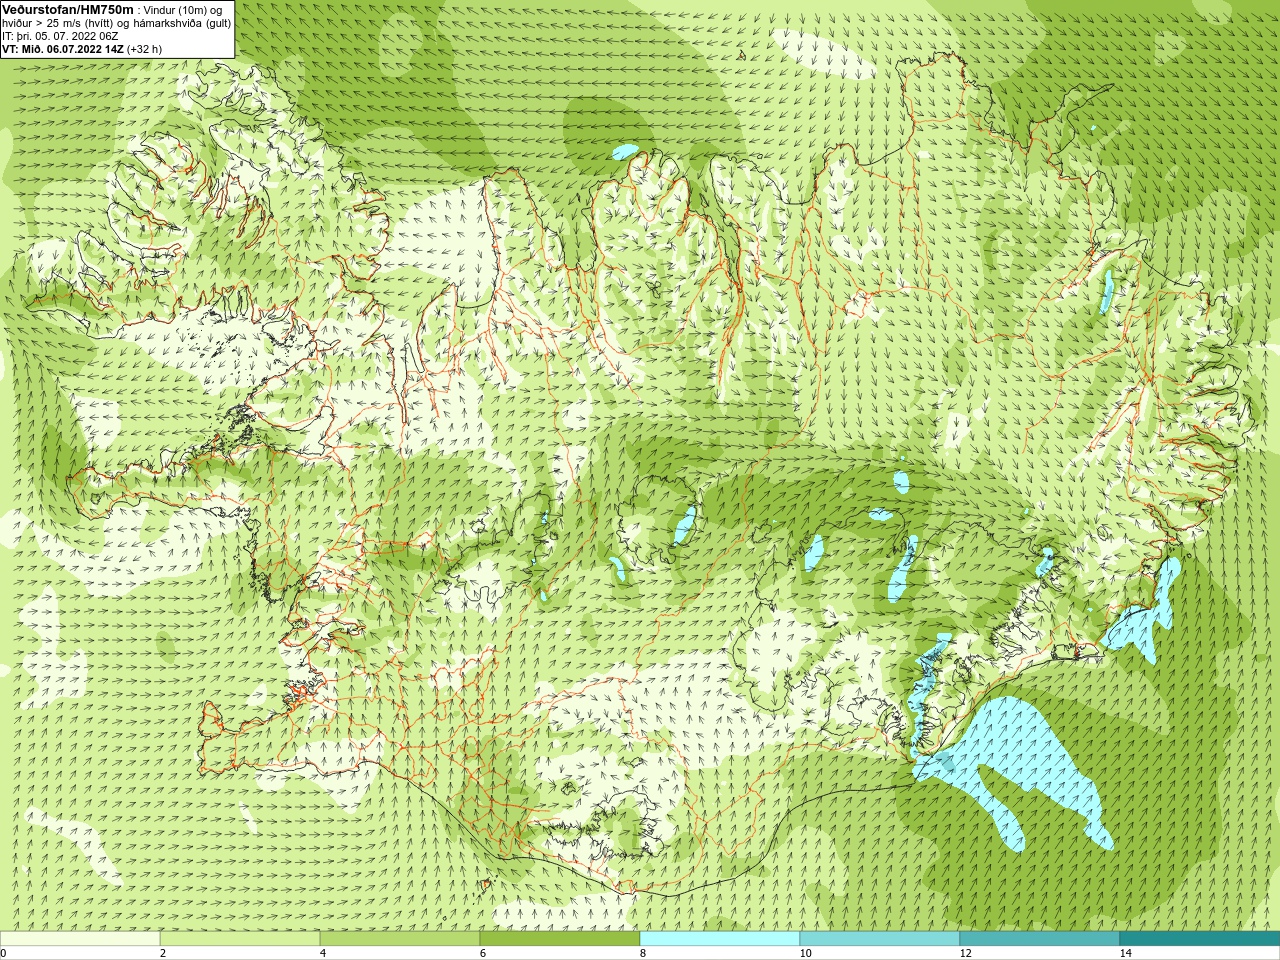Click the legend value "10"
Screen dimensions: 1280x960
805,953
